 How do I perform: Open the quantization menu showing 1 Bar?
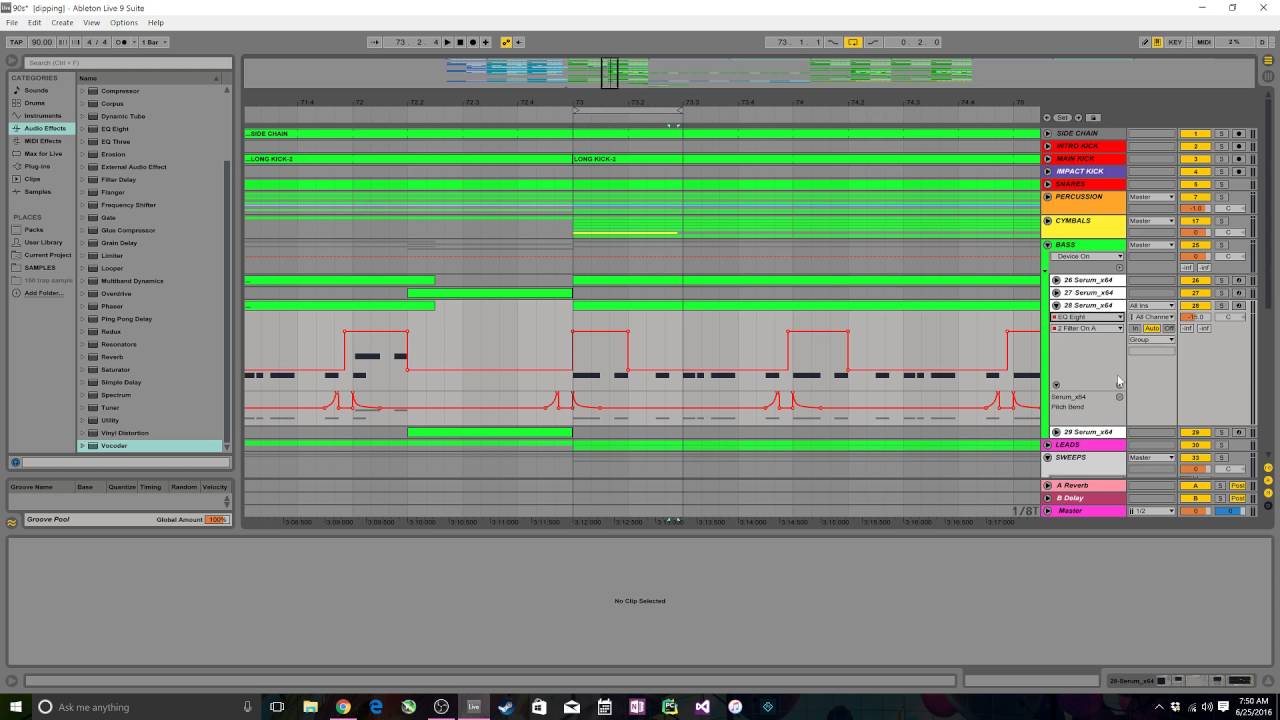pyautogui.click(x=154, y=42)
